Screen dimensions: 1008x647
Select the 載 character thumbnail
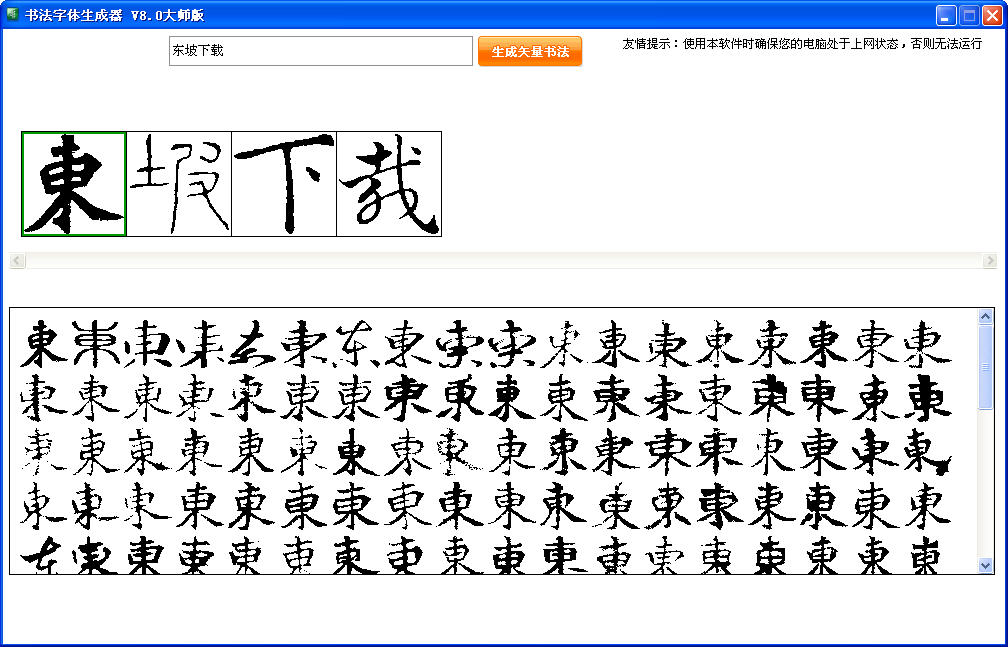(x=389, y=184)
